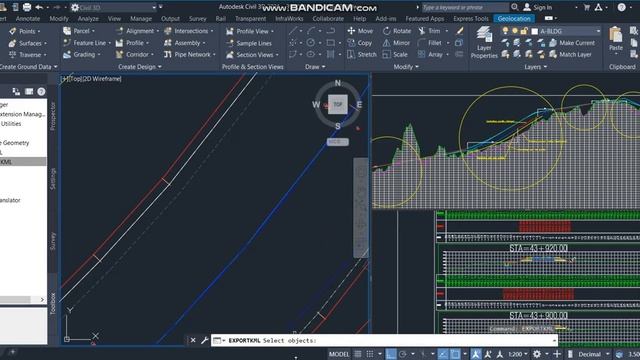The image size is (640, 360).
Task: Click the Pipe Network tool
Action: 189,55
